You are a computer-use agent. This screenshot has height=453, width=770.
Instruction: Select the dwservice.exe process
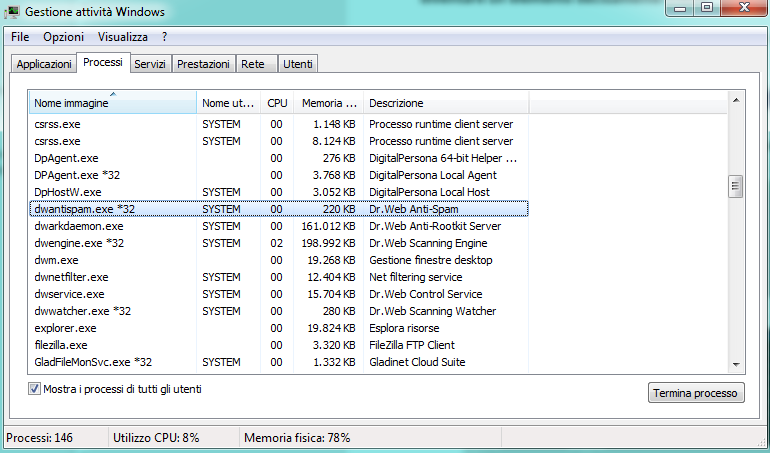pos(279,294)
